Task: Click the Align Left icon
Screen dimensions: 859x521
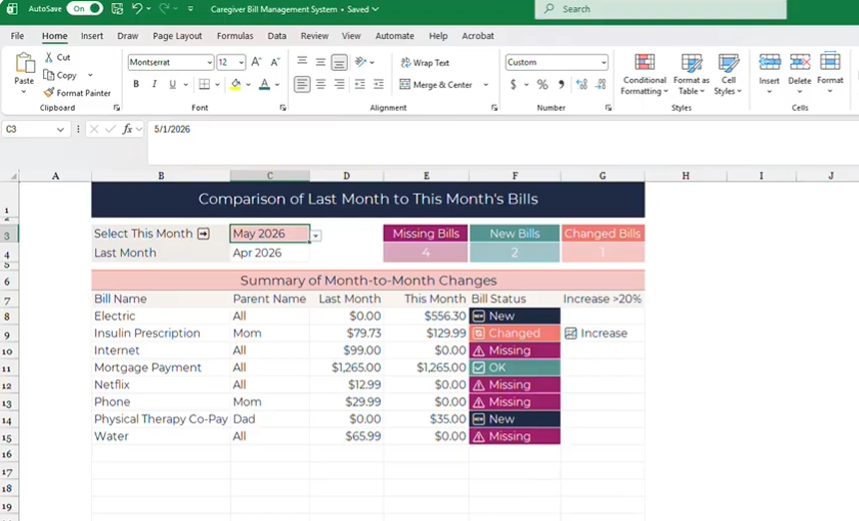Action: [302, 84]
